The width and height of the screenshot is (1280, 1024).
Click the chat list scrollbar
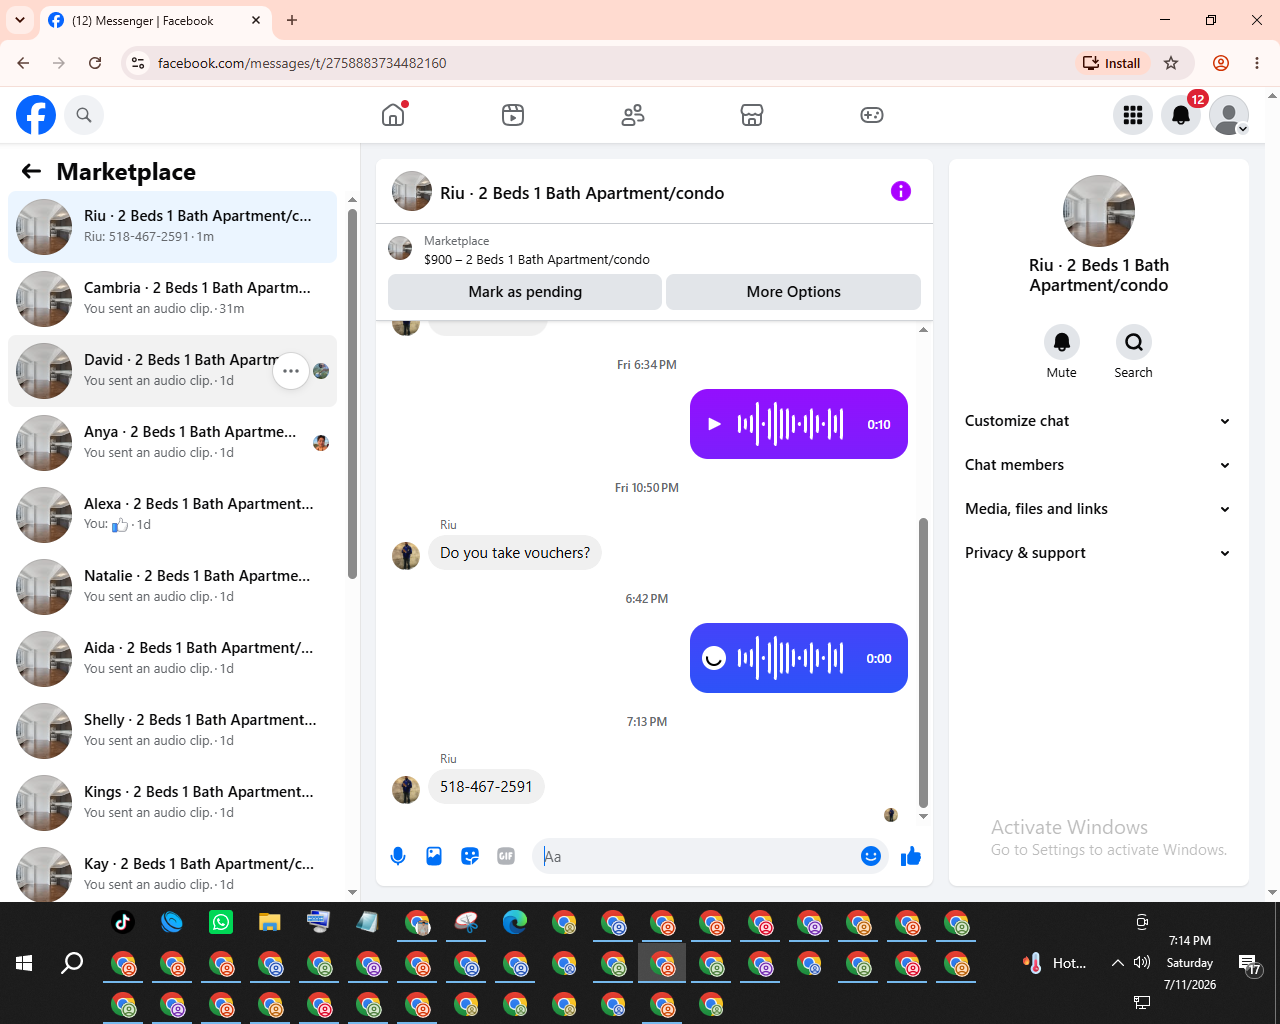[352, 394]
